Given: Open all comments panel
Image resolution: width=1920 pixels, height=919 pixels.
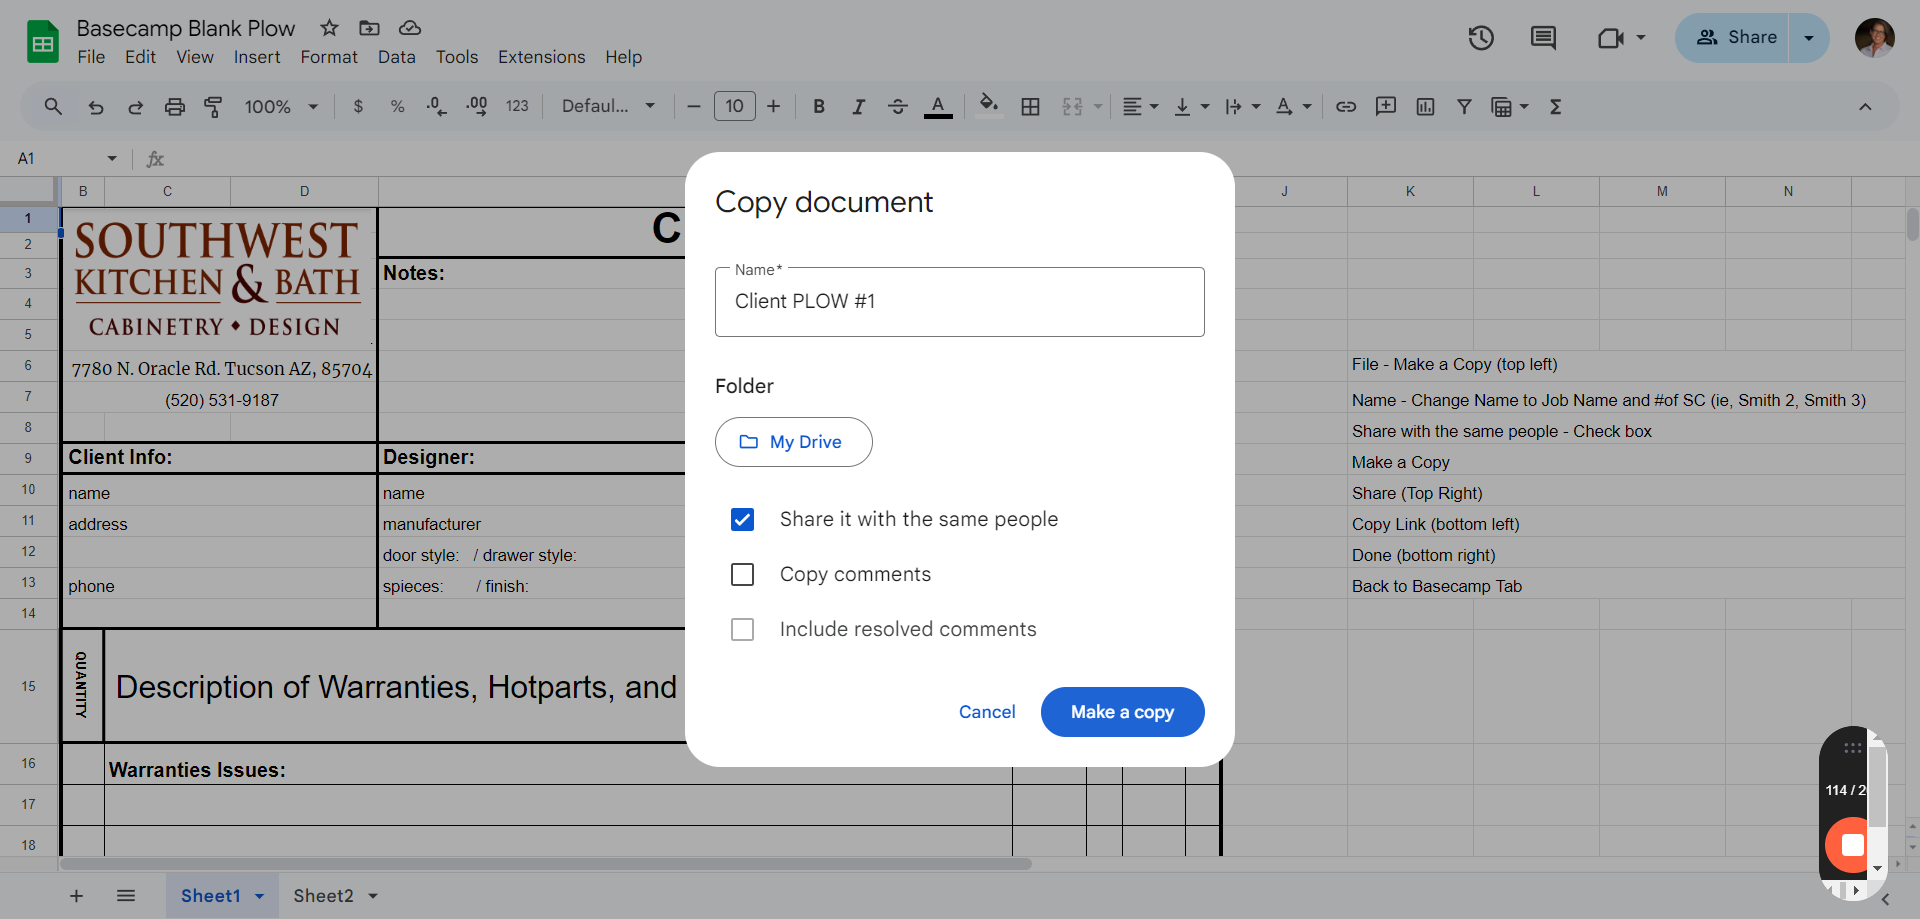Looking at the screenshot, I should coord(1543,38).
